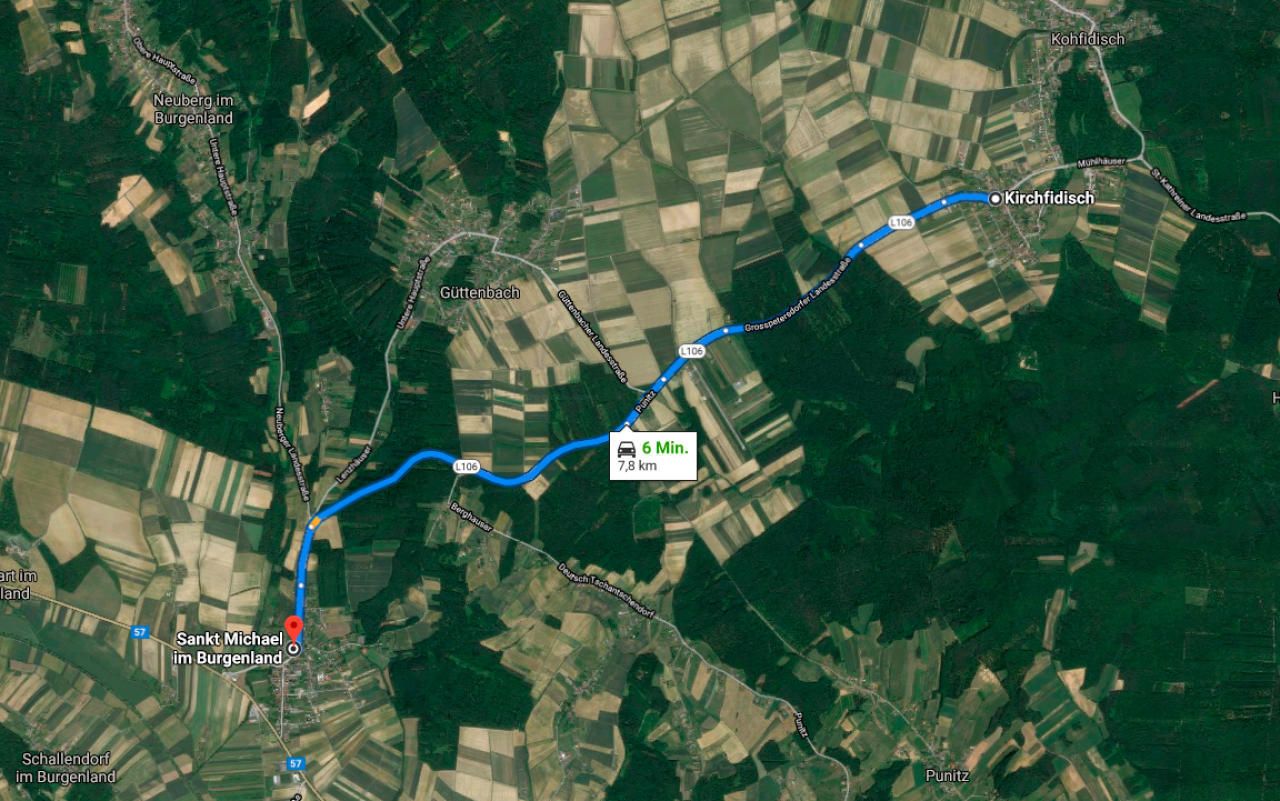1280x801 pixels.
Task: Click the Sankt Michael destination circle marker
Action: tap(293, 648)
